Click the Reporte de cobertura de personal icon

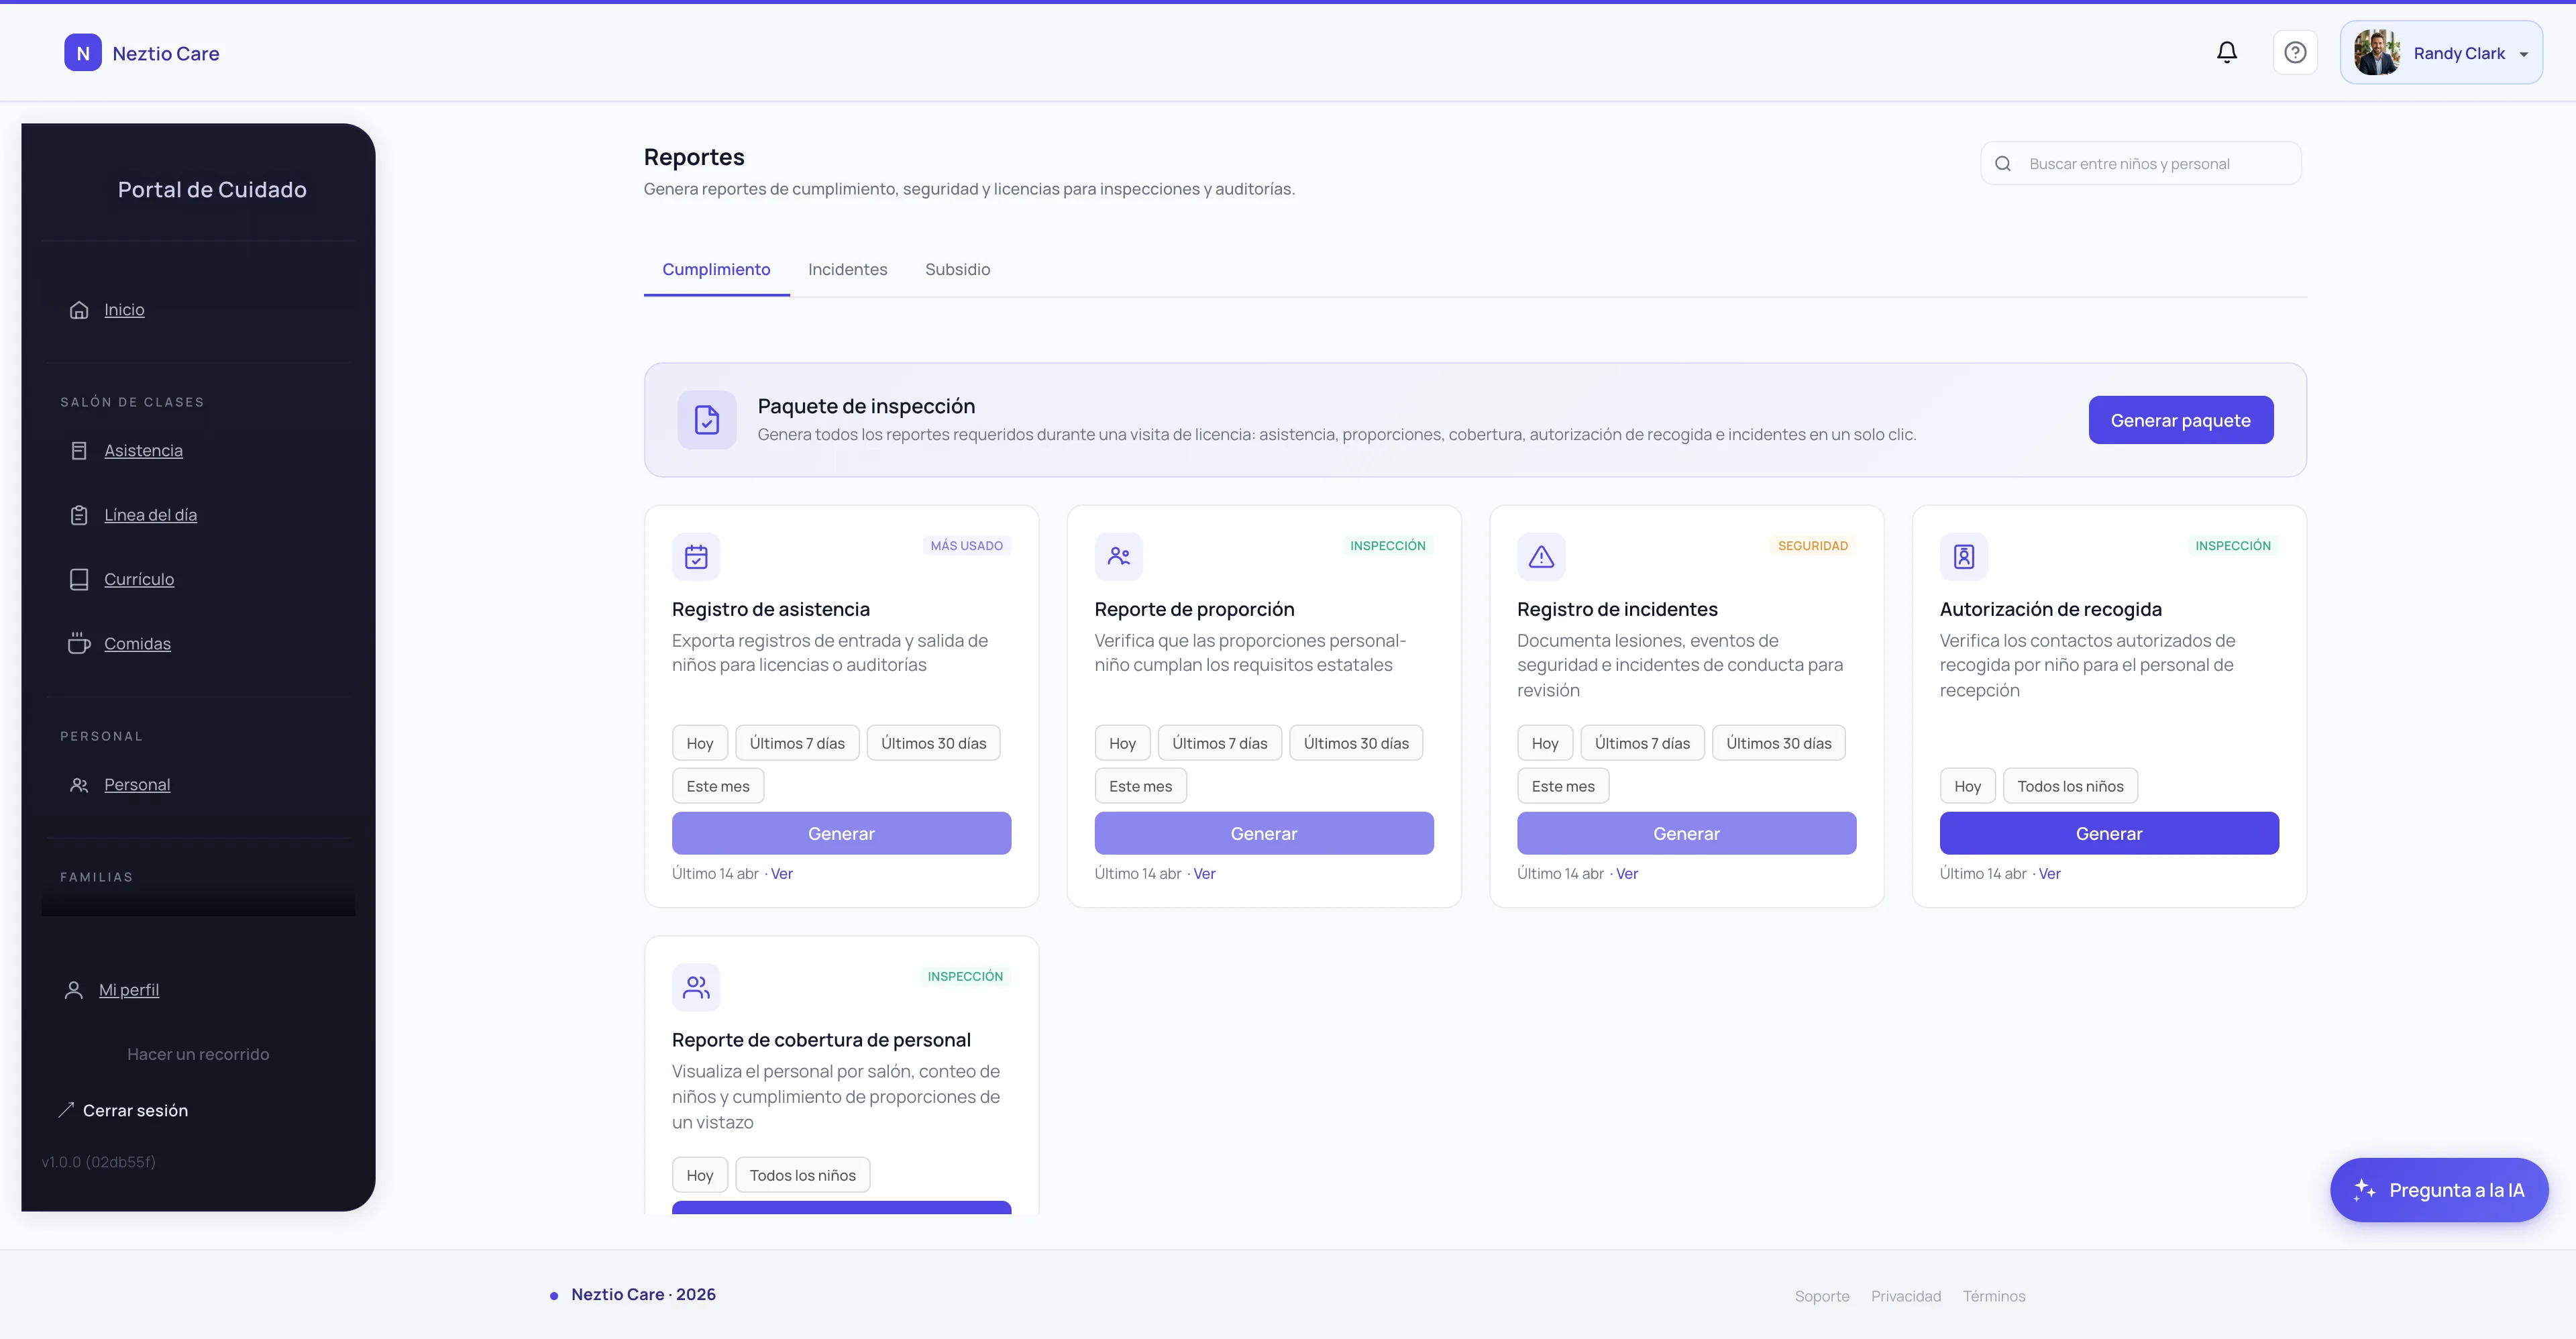click(x=696, y=988)
